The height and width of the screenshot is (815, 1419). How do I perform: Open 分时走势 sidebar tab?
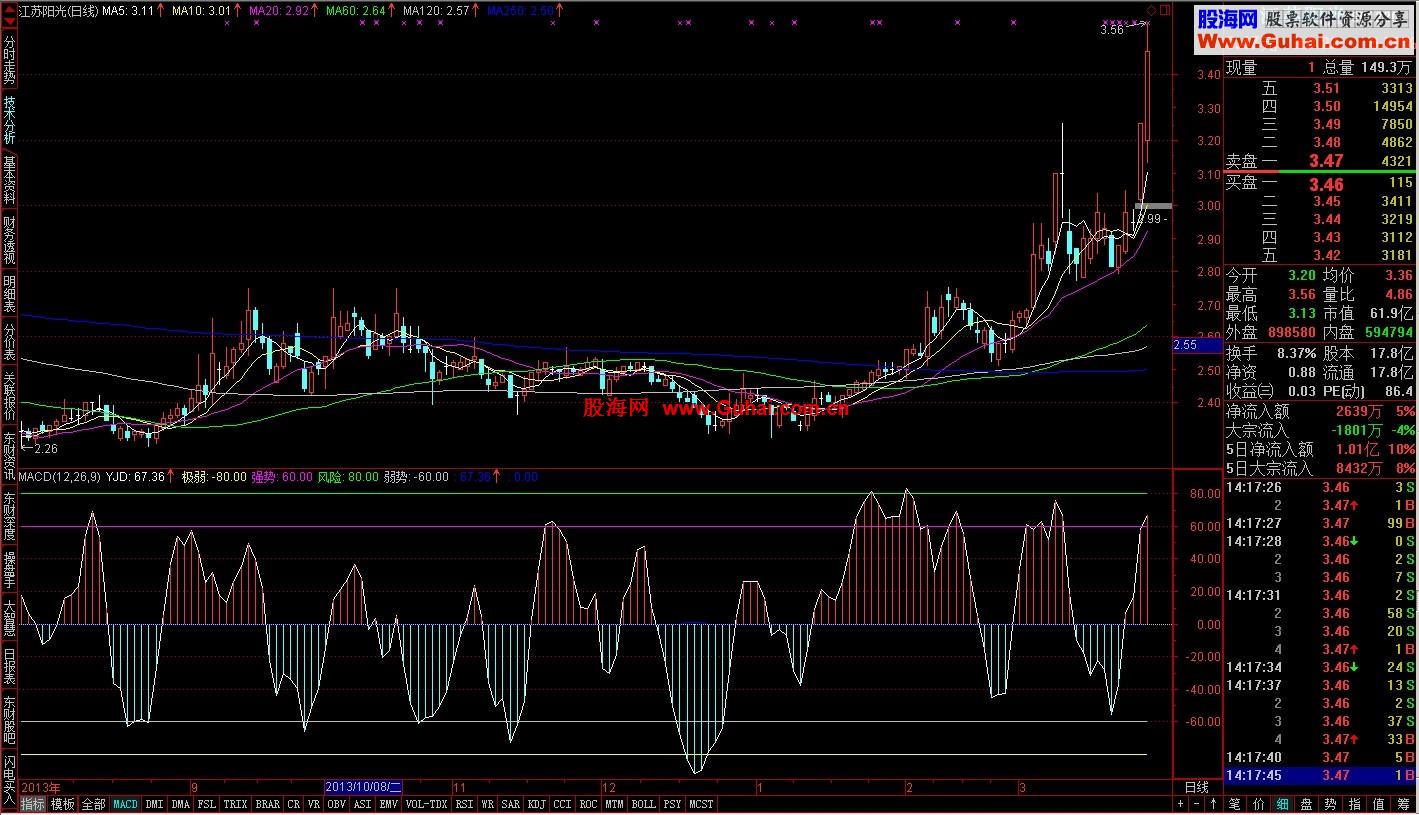(x=9, y=59)
